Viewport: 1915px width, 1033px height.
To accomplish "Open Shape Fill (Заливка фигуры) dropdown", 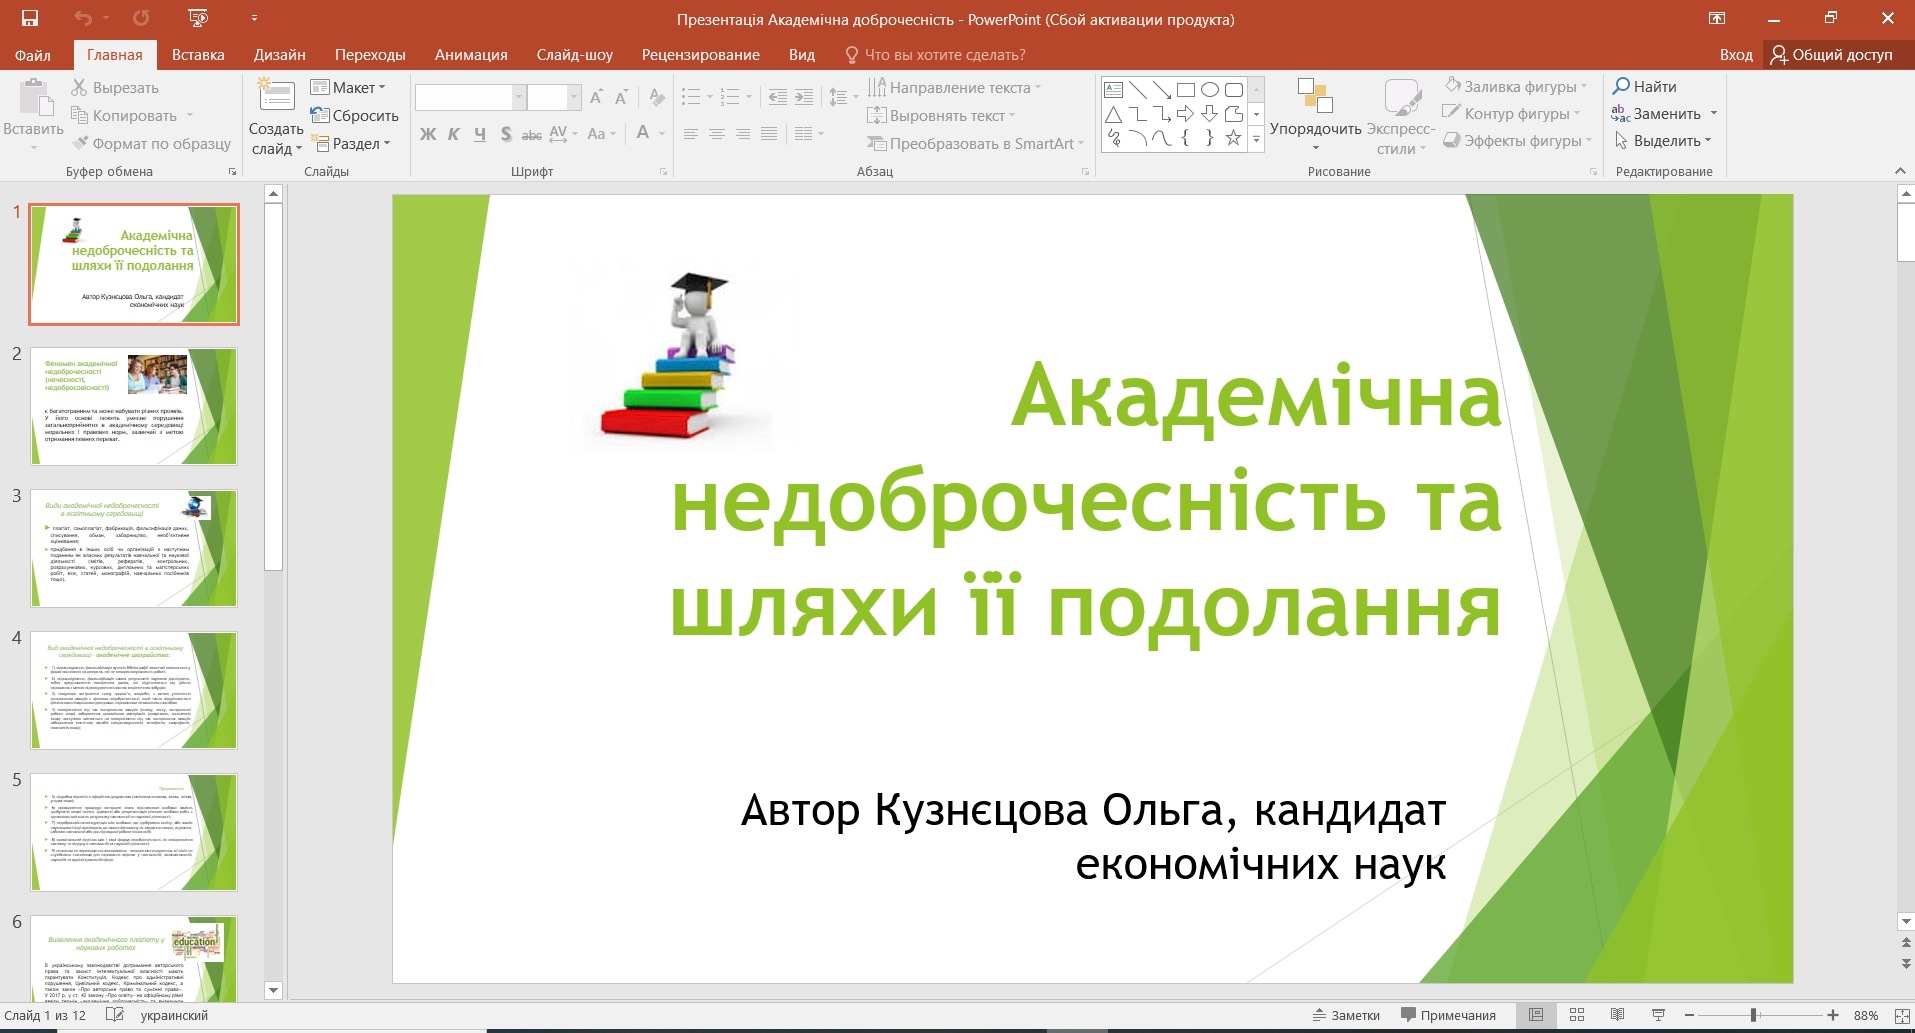I will (1516, 87).
